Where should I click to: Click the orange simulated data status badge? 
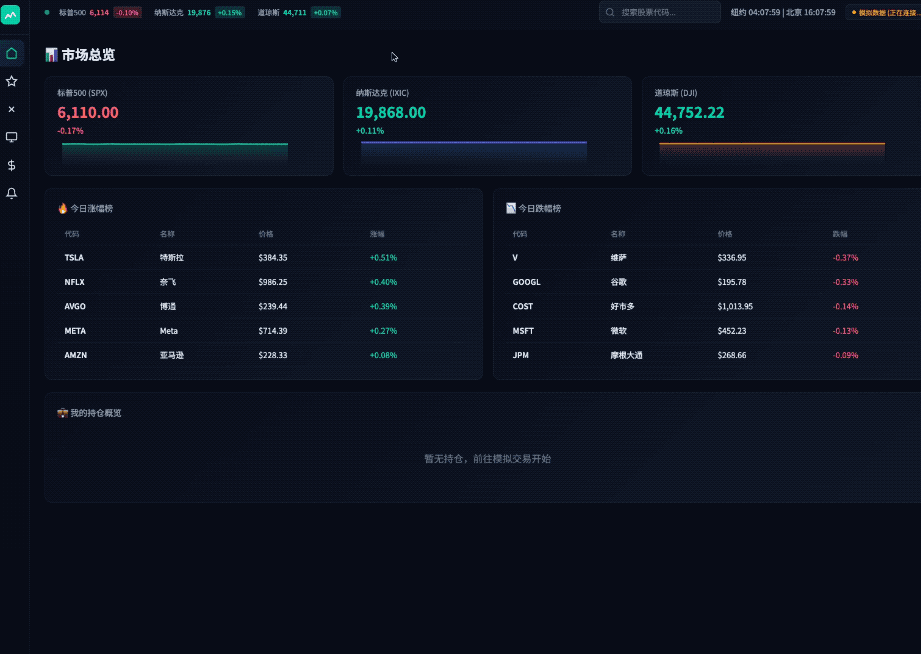pyautogui.click(x=884, y=13)
